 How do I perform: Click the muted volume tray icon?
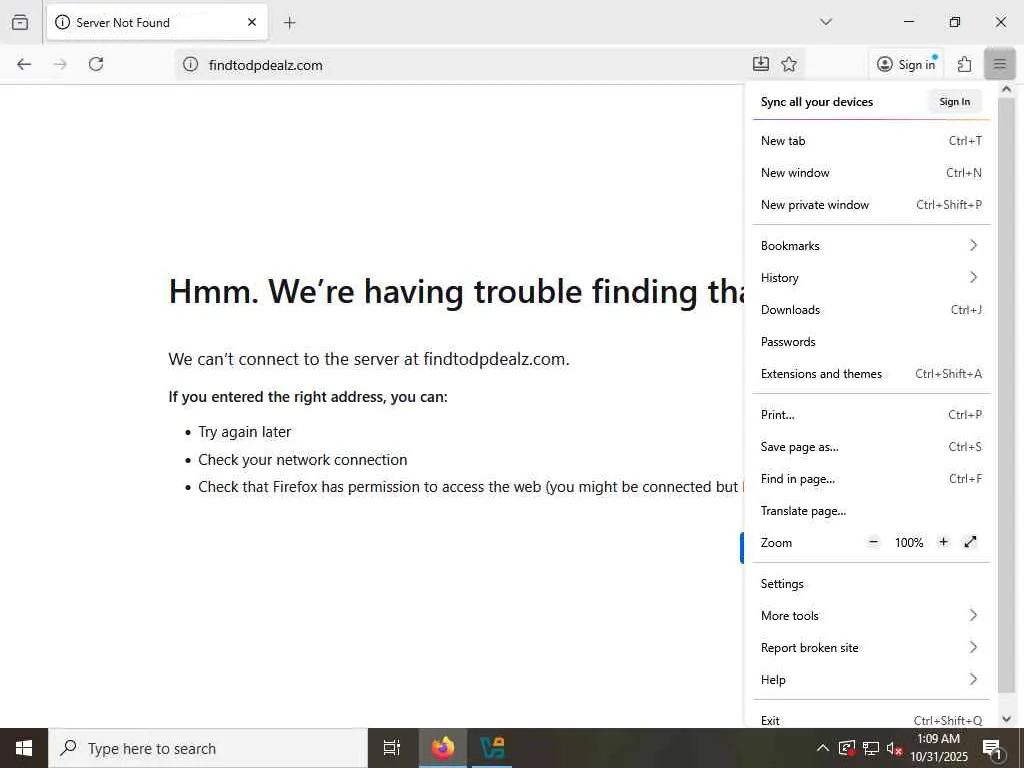[894, 748]
